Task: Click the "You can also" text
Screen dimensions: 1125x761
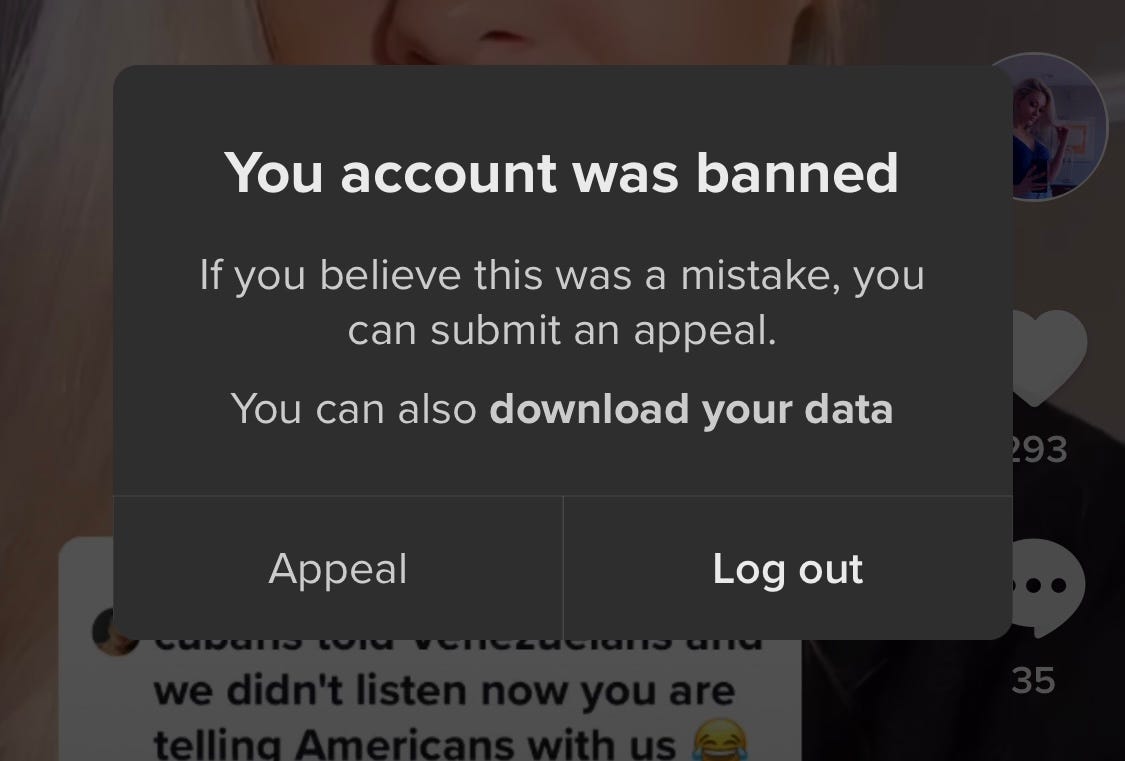Action: [354, 409]
